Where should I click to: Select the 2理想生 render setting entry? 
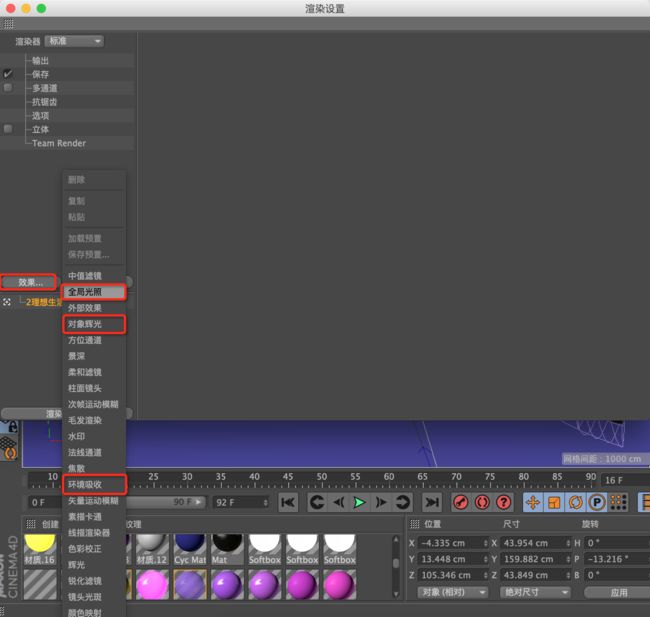[44, 302]
